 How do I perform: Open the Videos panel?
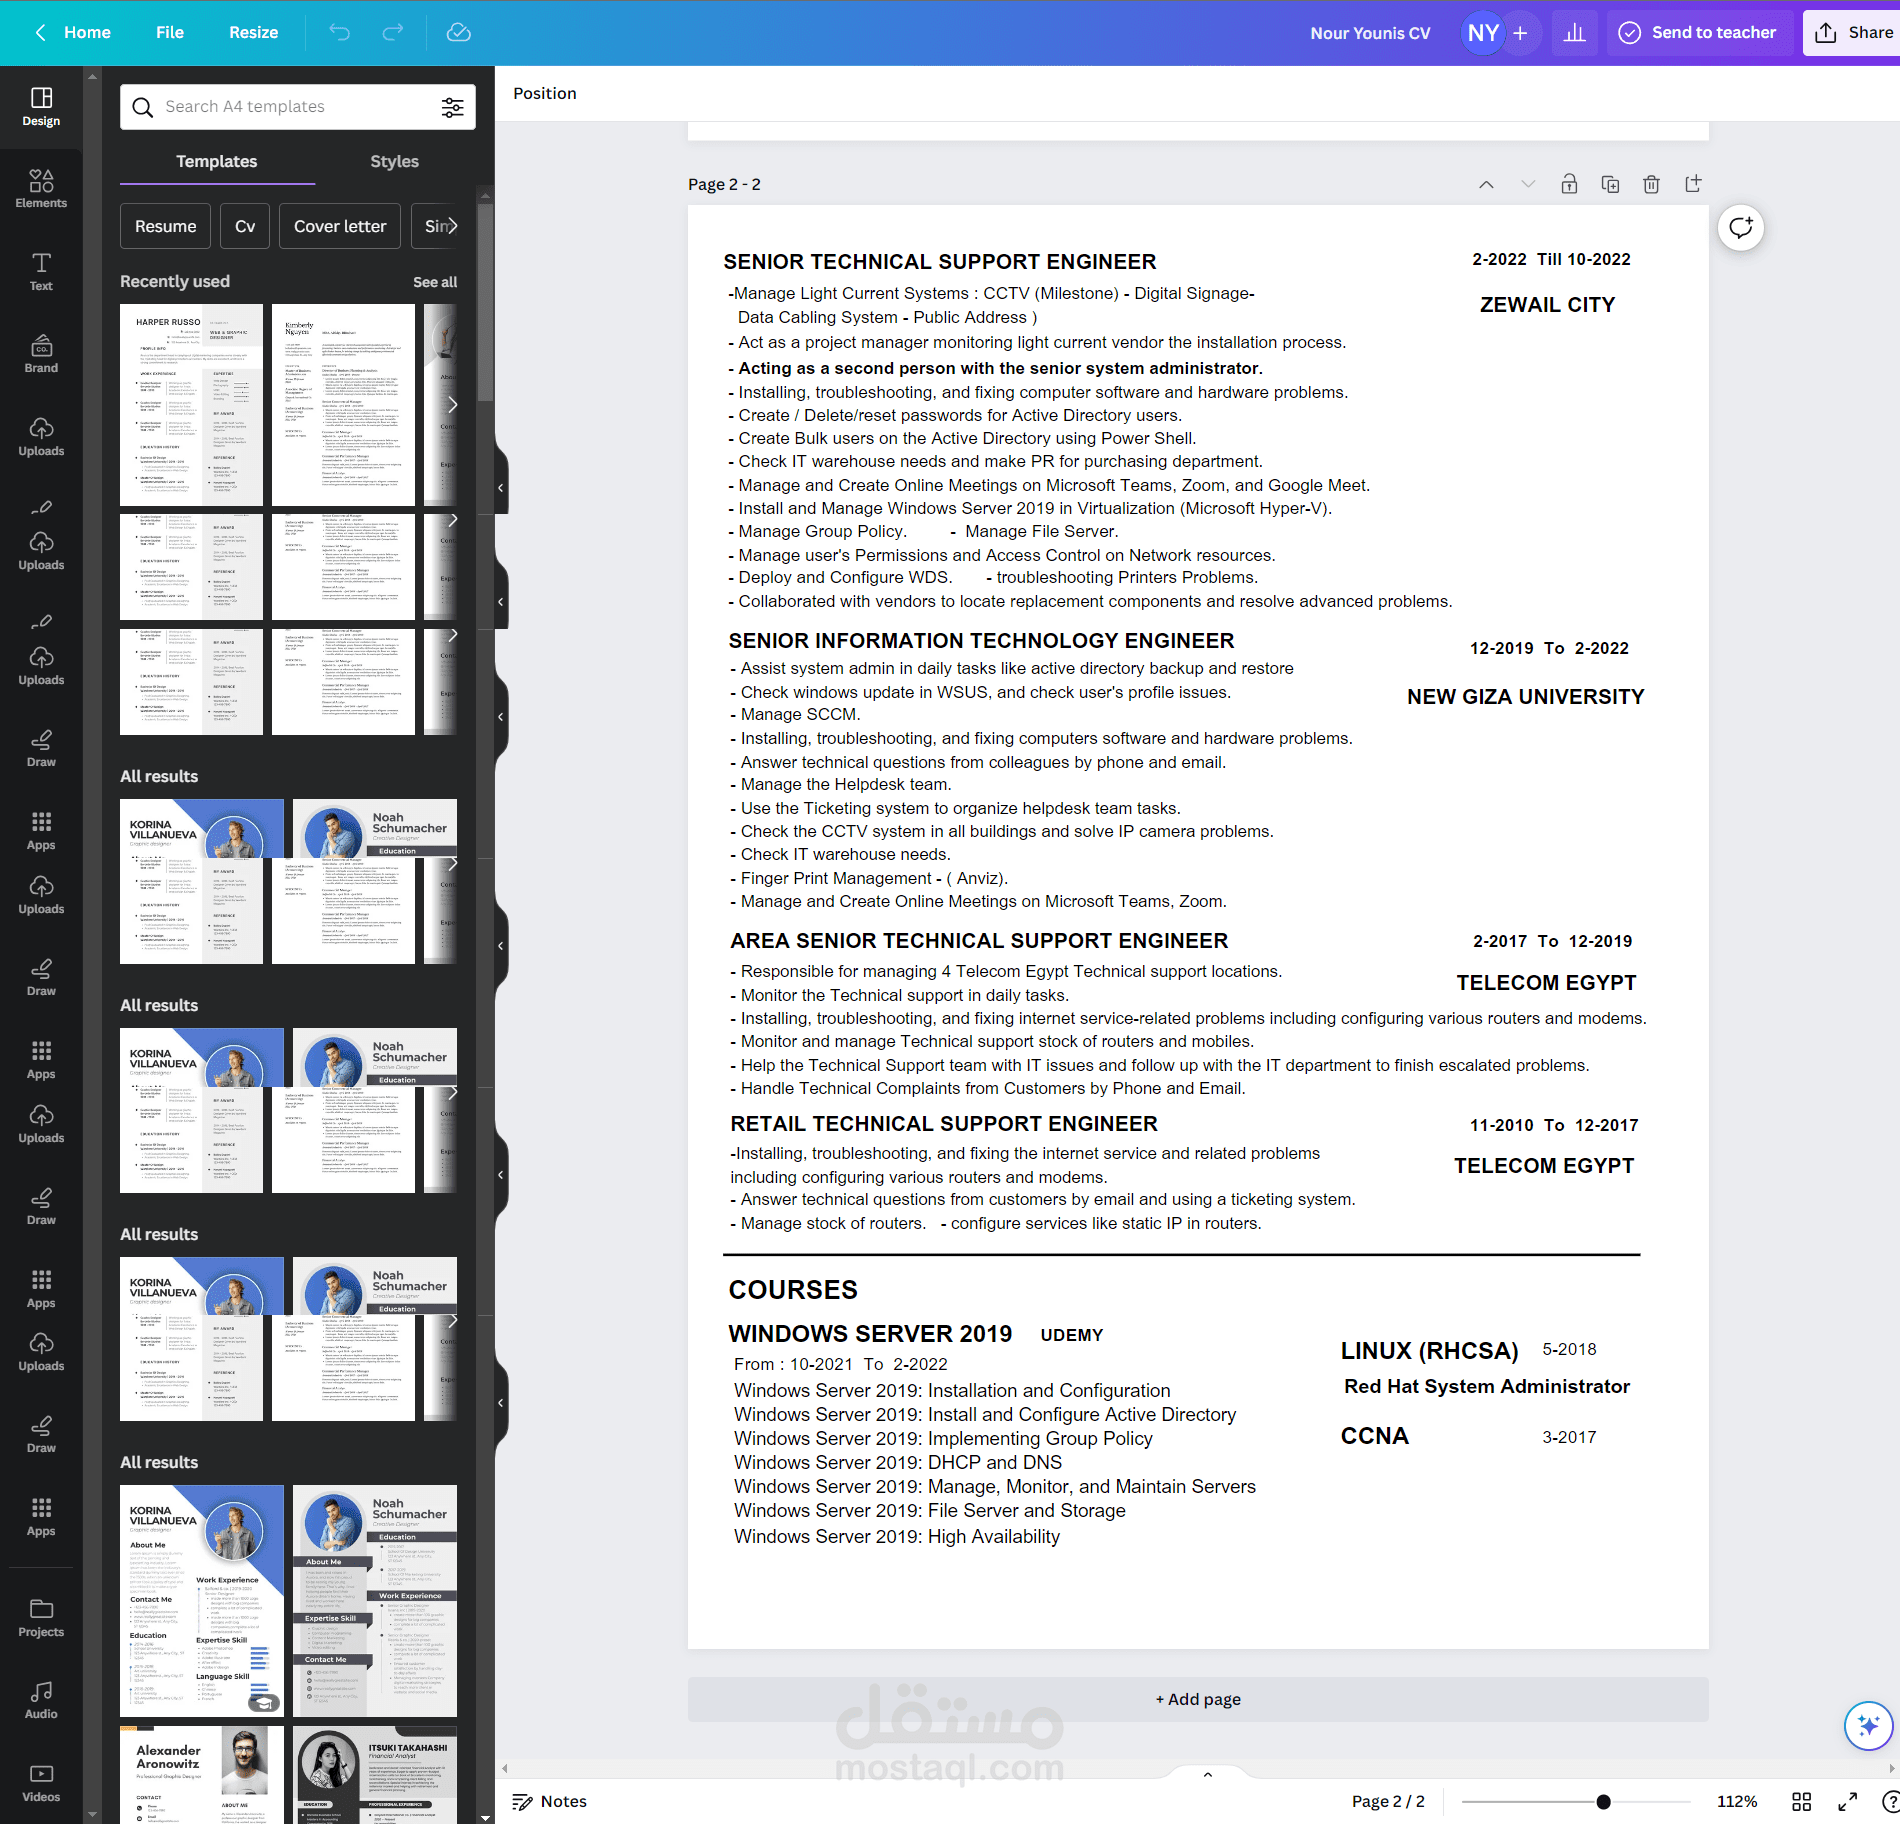tap(41, 1783)
